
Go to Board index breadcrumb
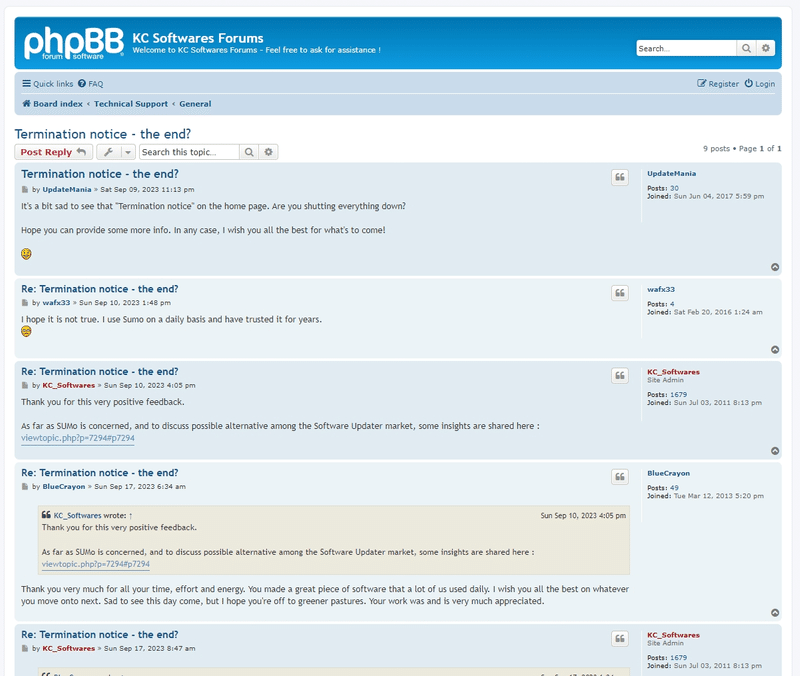tap(52, 104)
